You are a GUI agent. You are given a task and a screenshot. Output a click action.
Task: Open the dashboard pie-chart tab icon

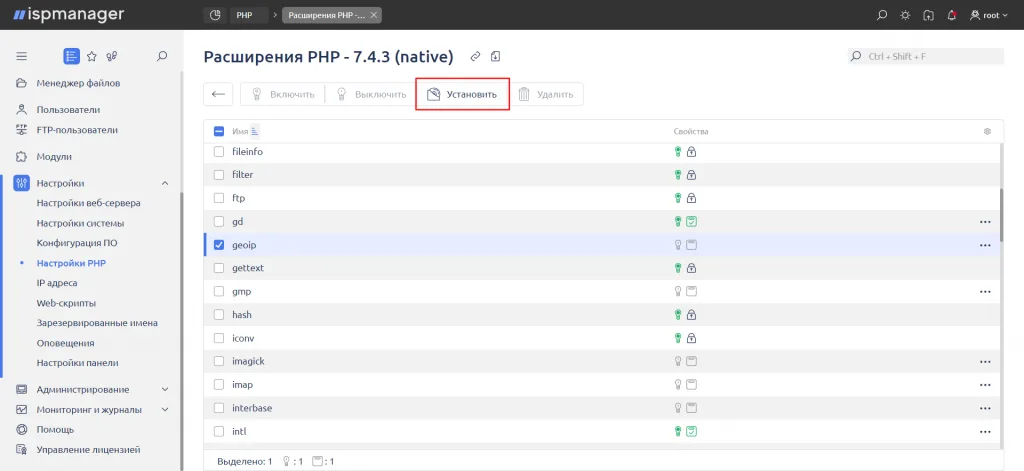(x=216, y=15)
